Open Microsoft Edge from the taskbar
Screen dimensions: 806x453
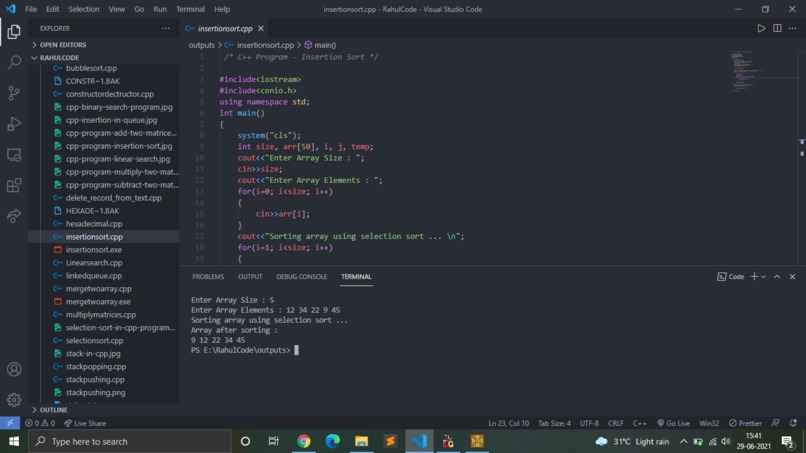(x=333, y=441)
